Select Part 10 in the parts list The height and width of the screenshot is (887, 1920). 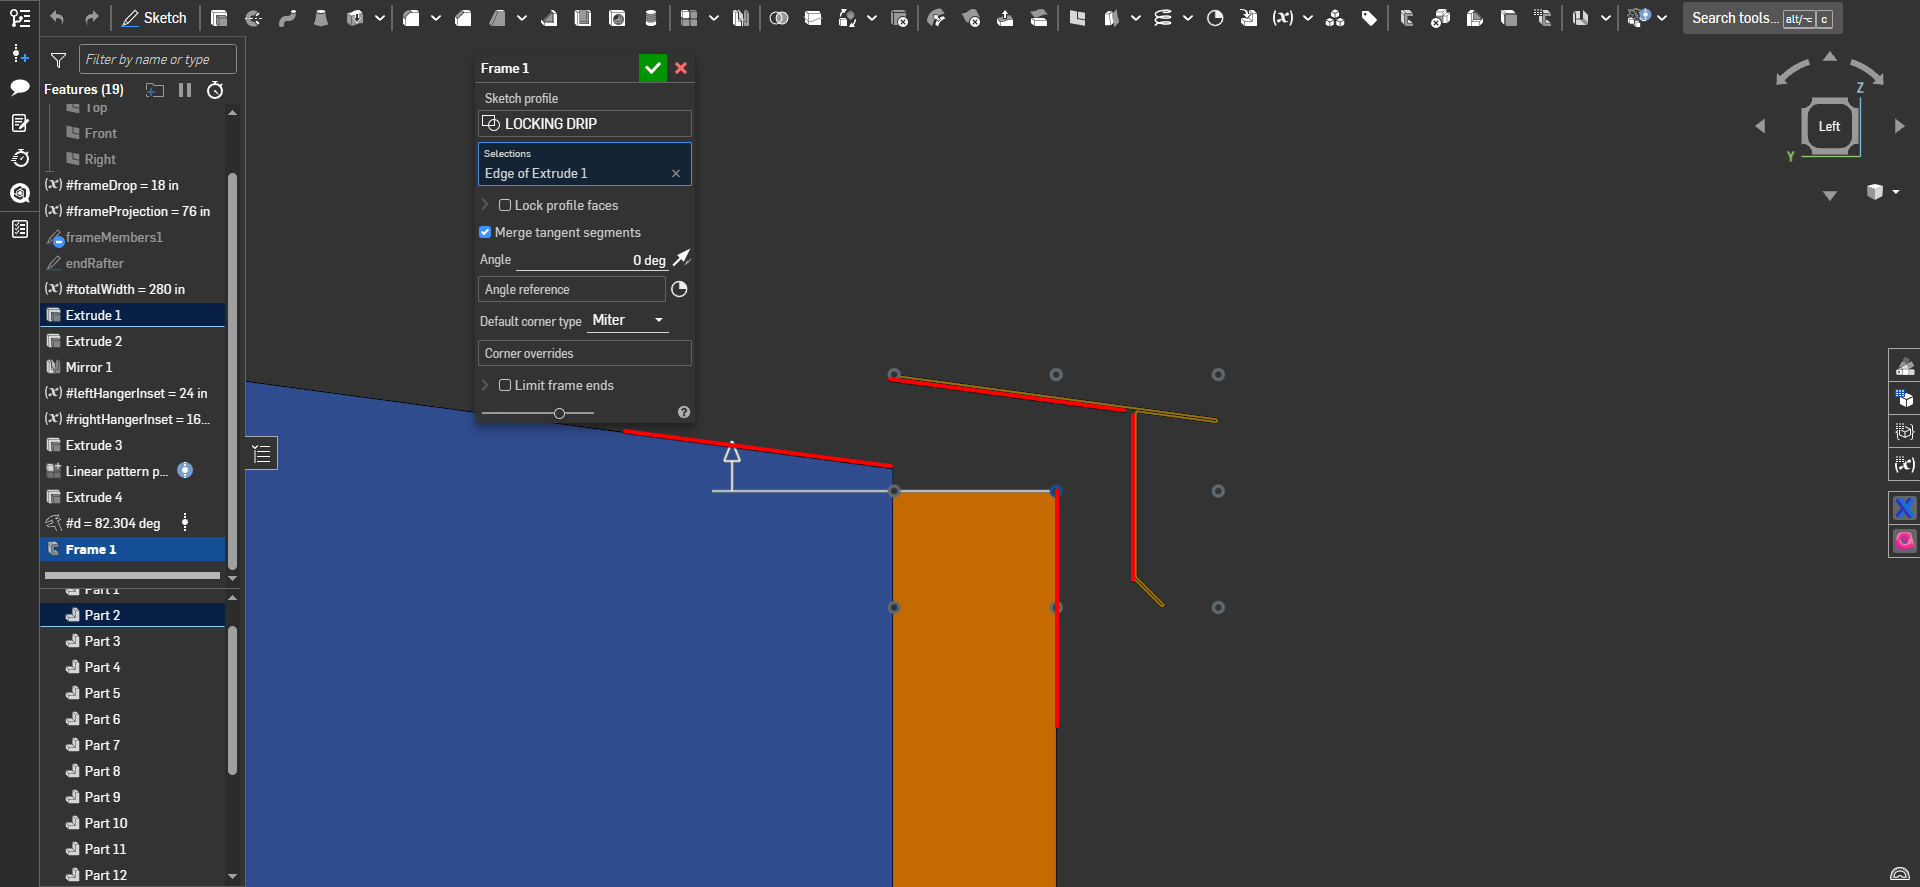[133, 823]
